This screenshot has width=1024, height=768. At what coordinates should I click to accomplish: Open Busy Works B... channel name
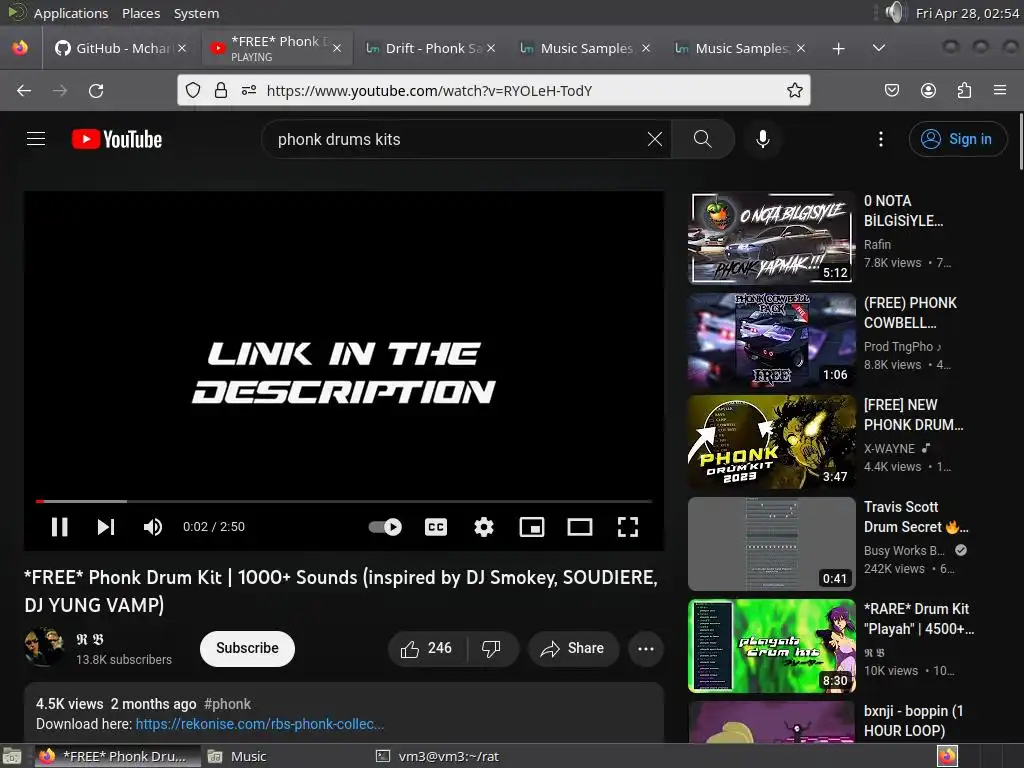[x=904, y=551]
